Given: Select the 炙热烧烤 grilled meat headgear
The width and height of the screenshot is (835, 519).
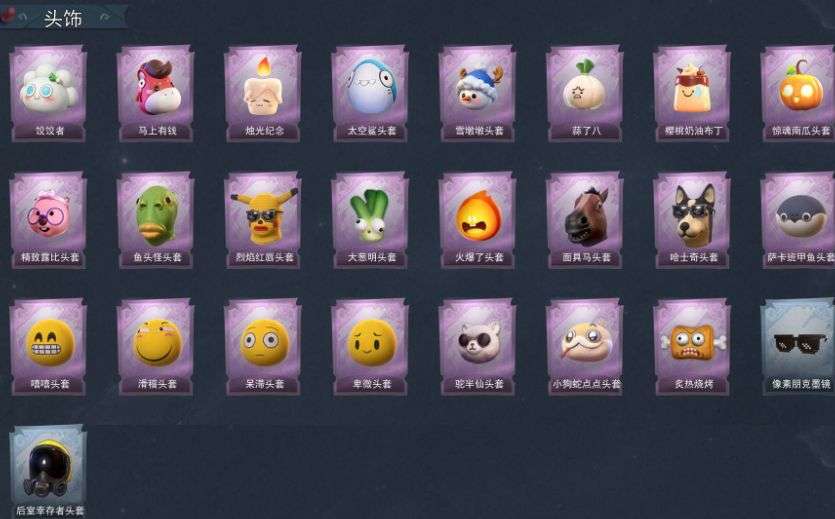Looking at the screenshot, I should coord(692,347).
